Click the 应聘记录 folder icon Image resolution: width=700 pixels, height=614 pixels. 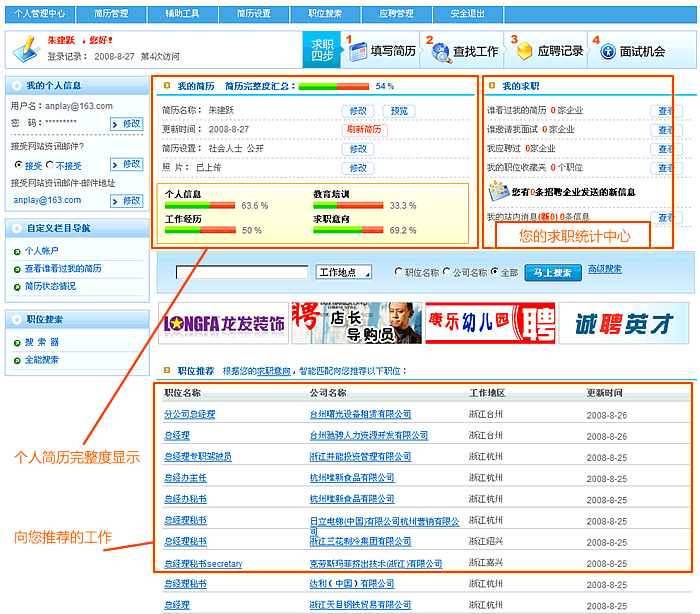[x=522, y=51]
